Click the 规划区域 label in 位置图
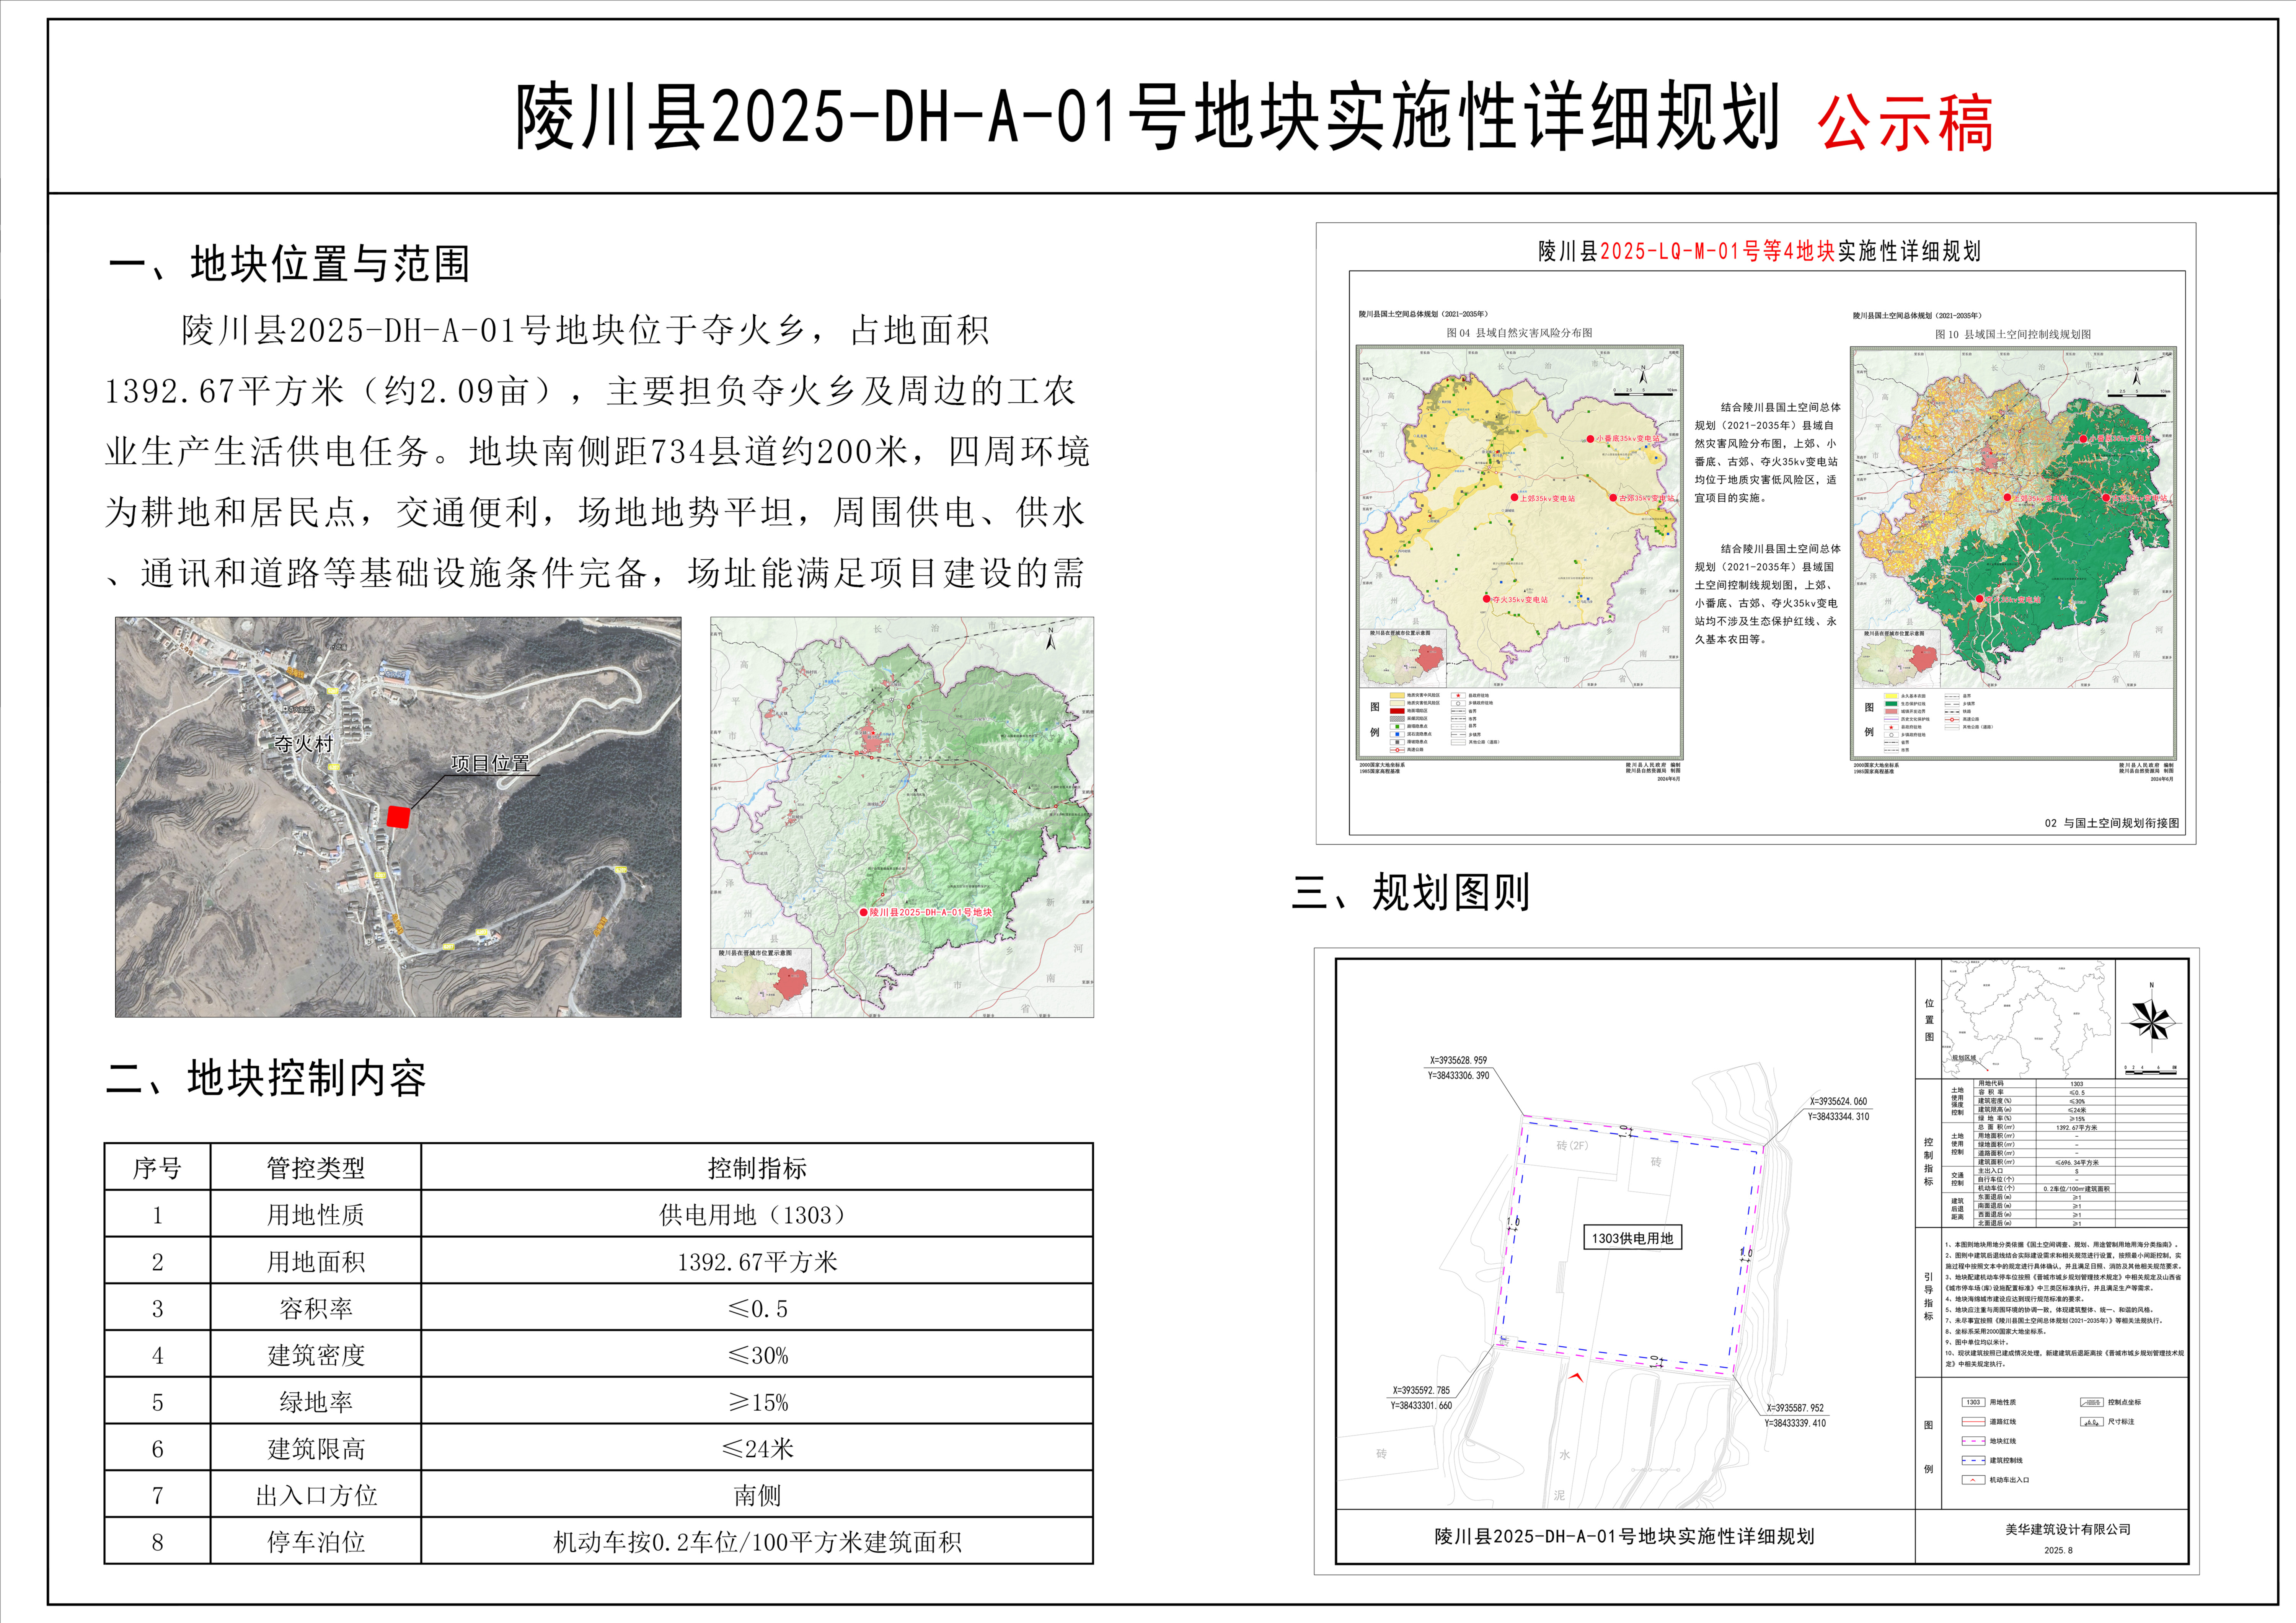The width and height of the screenshot is (2296, 1623). pyautogui.click(x=1964, y=1058)
